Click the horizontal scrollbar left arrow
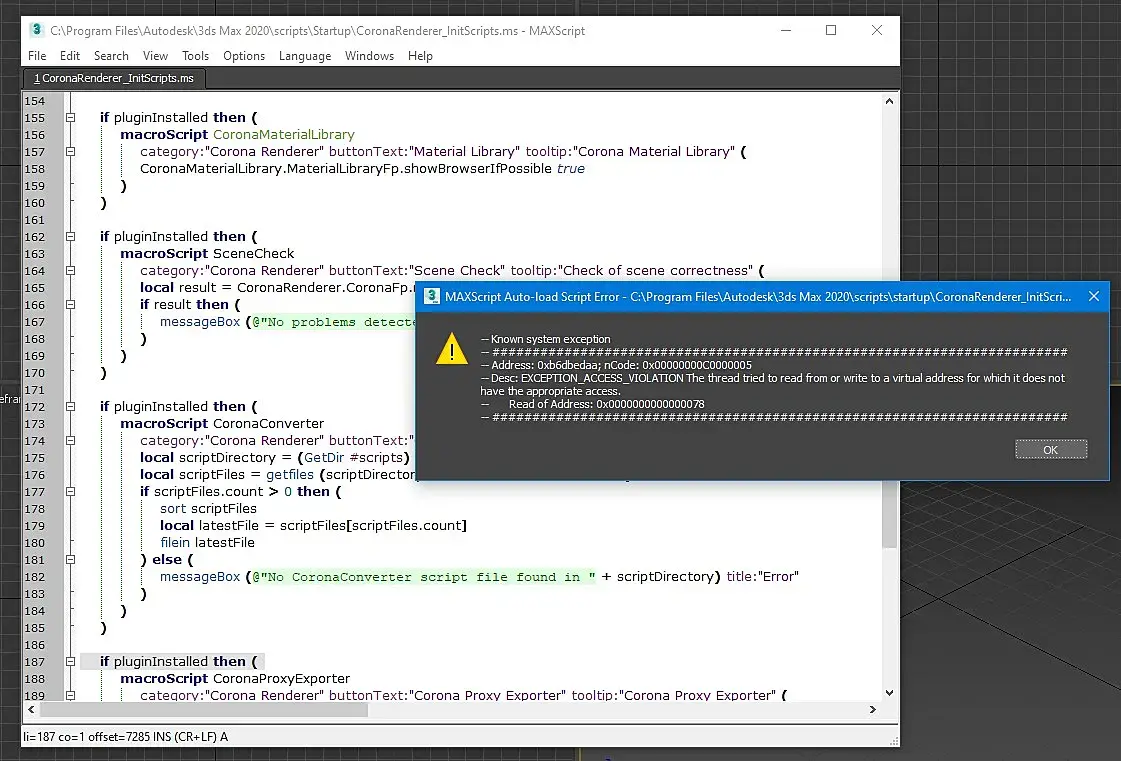Viewport: 1121px width, 761px height. (31, 710)
